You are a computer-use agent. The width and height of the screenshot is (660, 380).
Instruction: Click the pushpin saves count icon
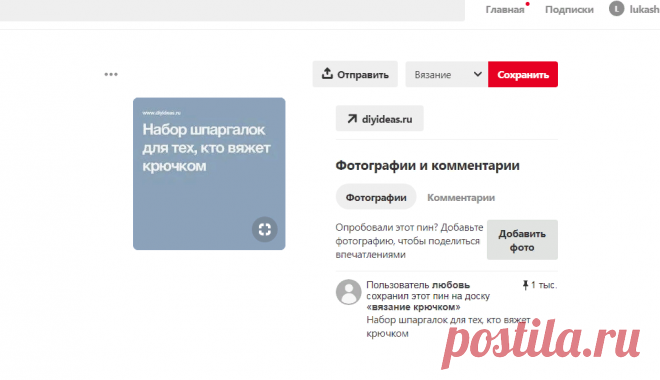tap(525, 285)
